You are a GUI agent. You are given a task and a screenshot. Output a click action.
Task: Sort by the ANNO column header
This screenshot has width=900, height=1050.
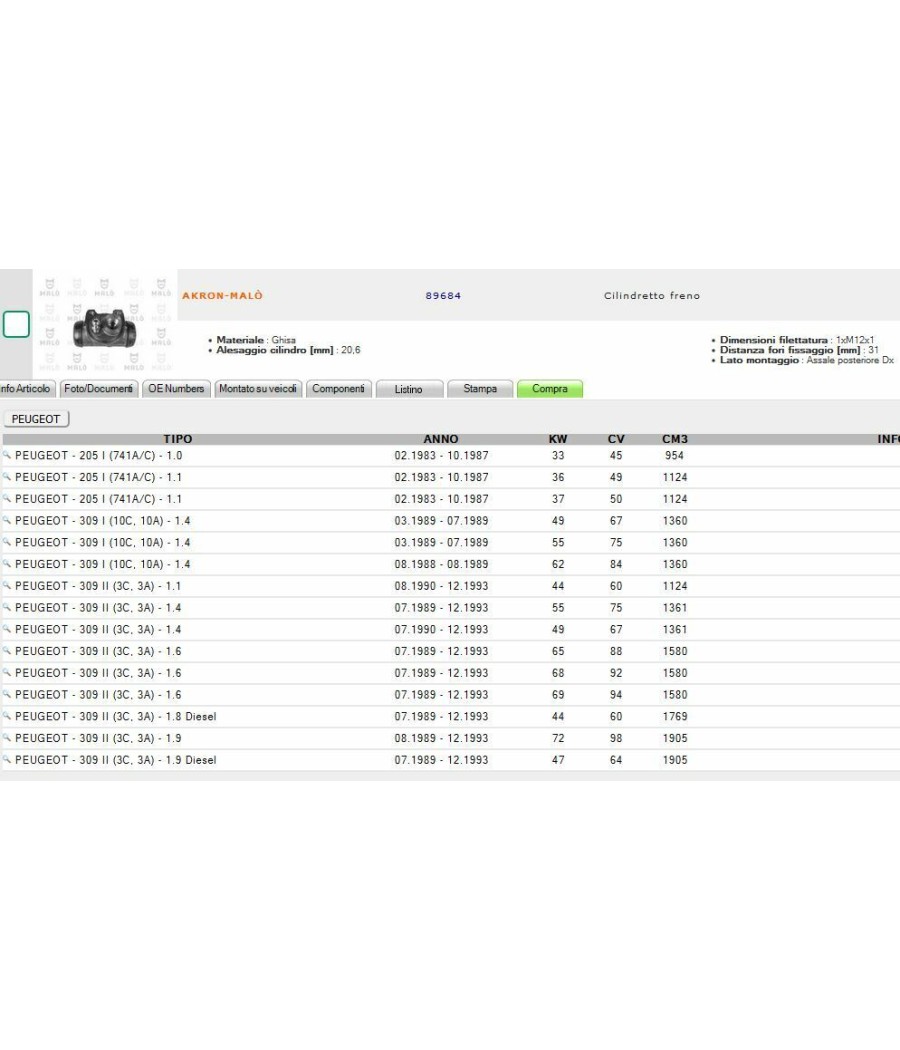(x=441, y=439)
